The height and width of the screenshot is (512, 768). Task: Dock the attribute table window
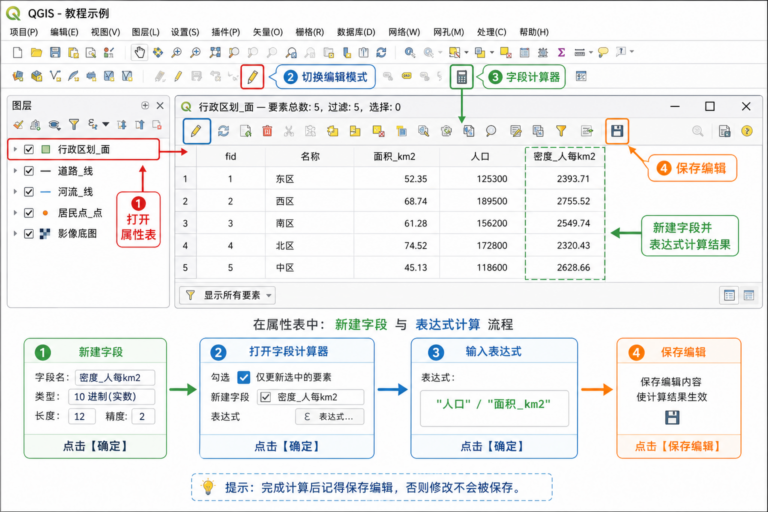(724, 131)
